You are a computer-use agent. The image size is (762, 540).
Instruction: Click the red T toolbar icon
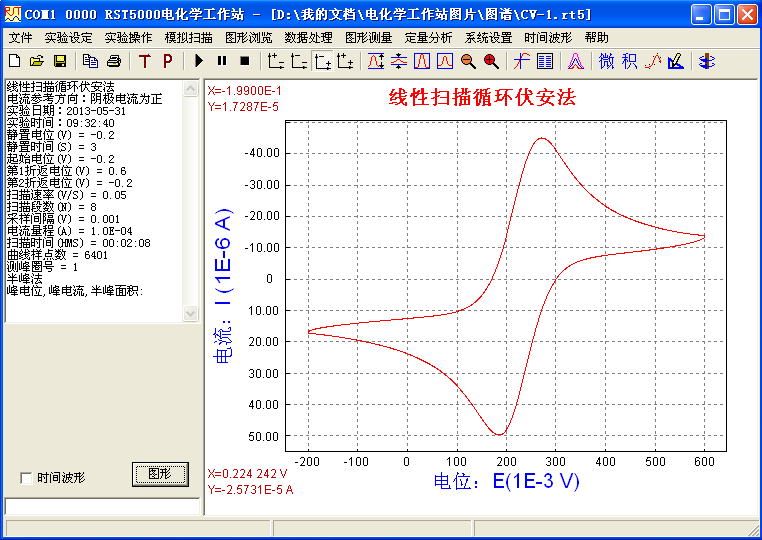point(144,61)
